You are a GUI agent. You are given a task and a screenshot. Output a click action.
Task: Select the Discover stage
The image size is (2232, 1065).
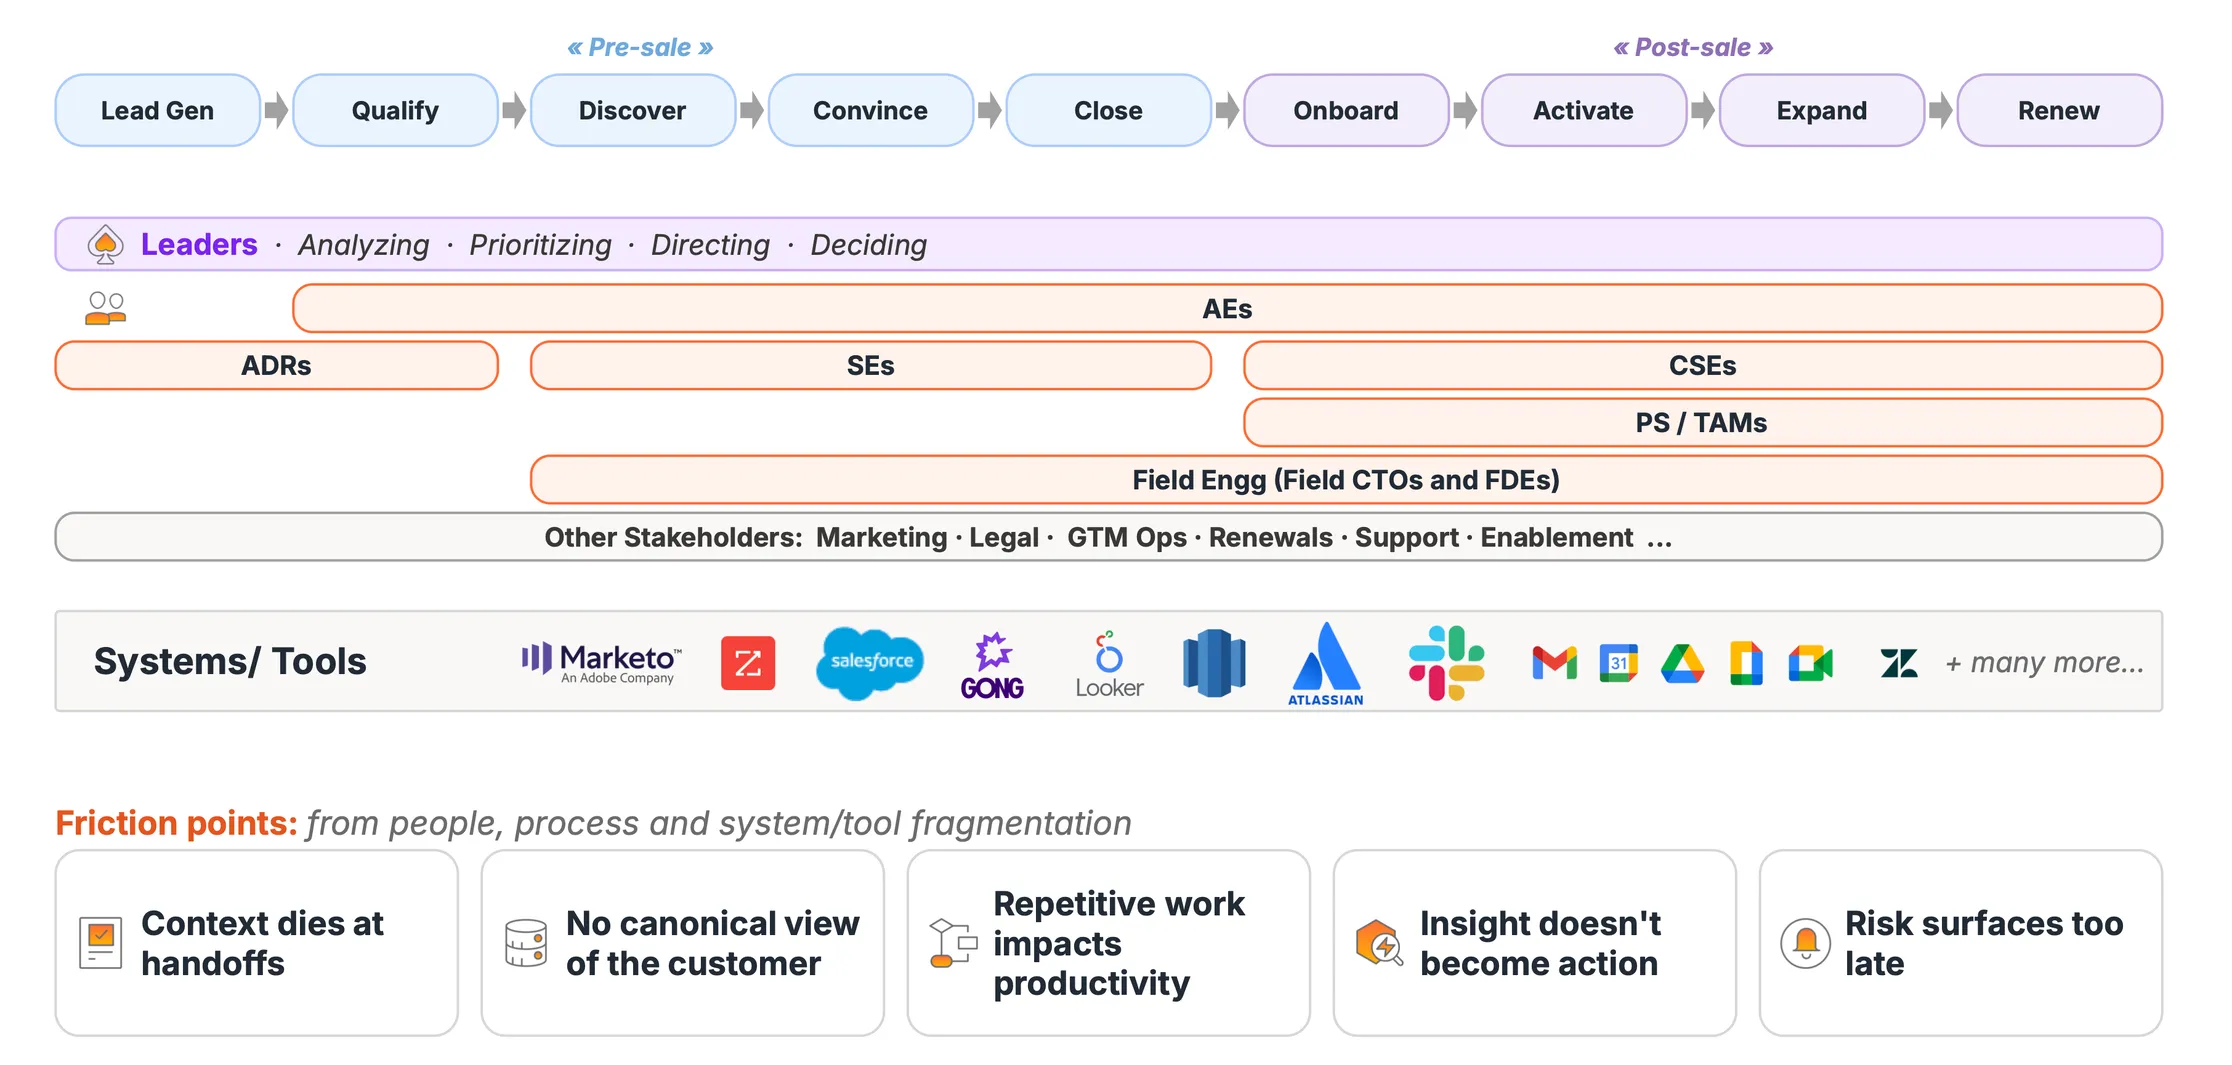click(x=633, y=110)
